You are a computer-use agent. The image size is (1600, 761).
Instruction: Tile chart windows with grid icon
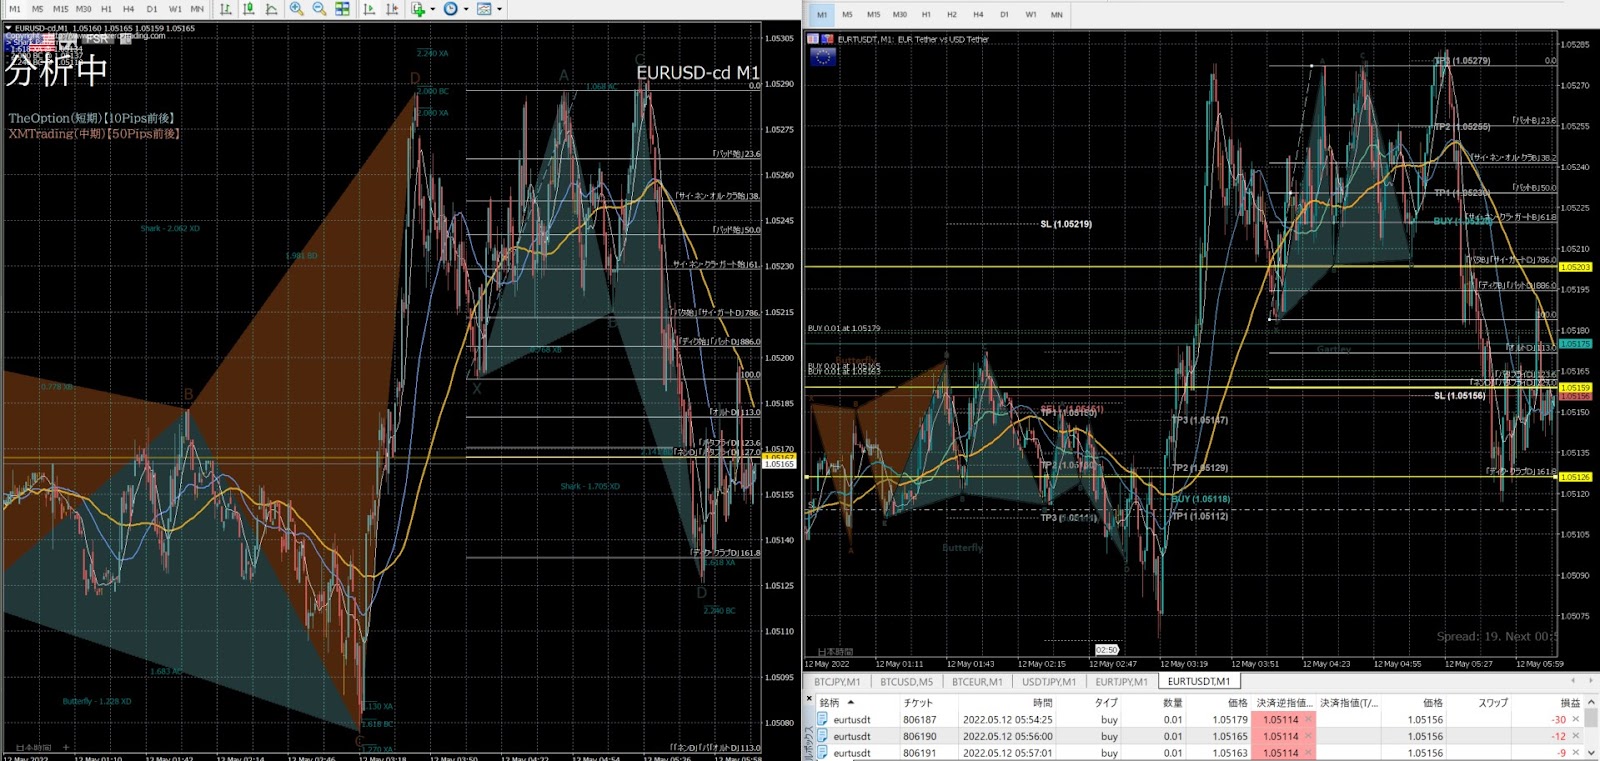tap(342, 9)
